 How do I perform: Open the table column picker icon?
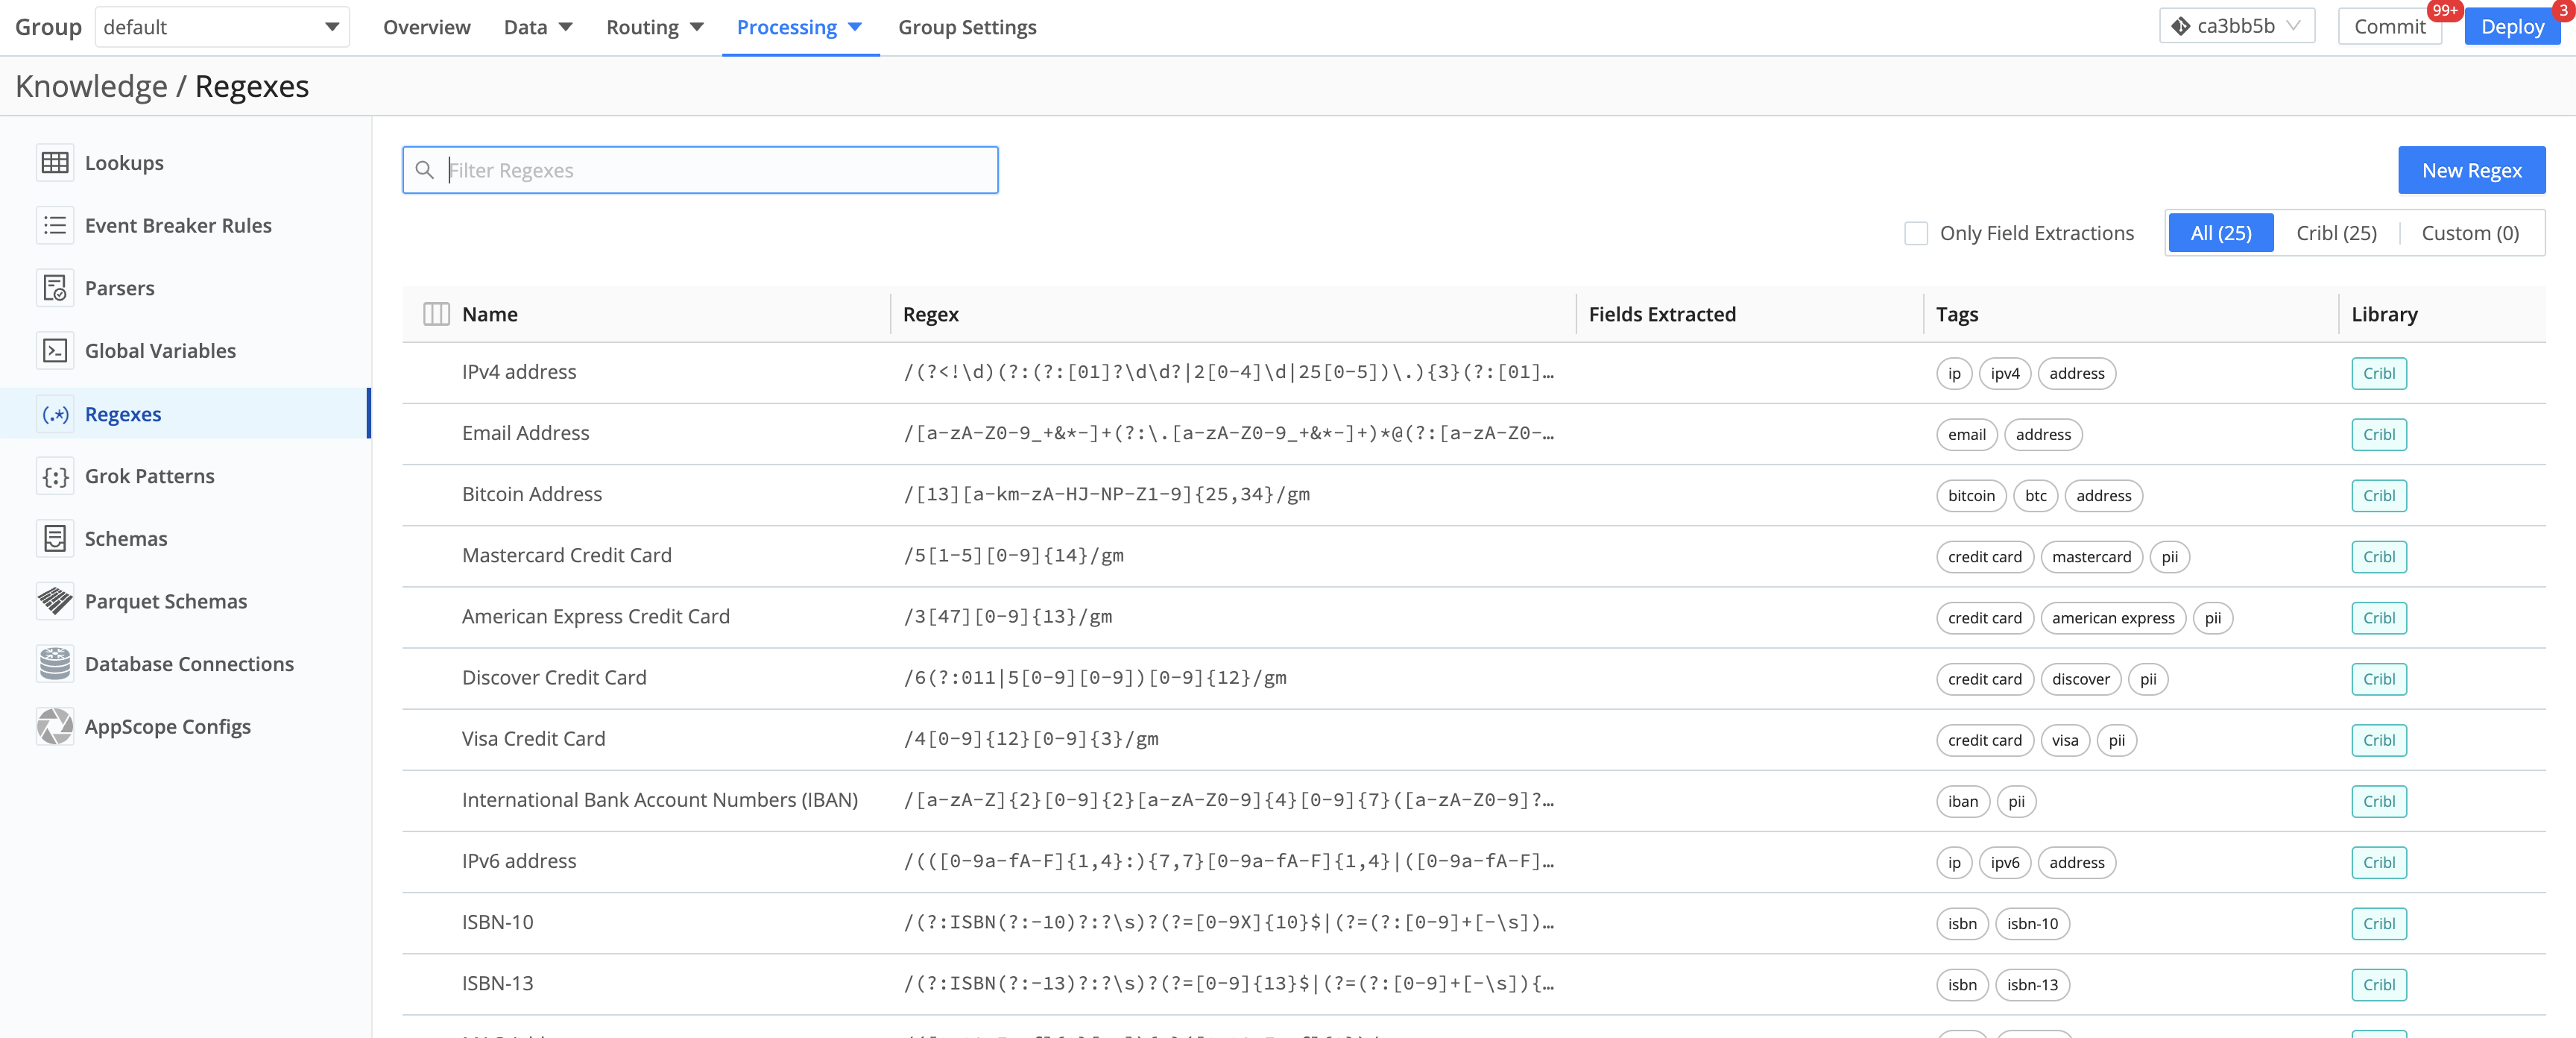coord(437,313)
